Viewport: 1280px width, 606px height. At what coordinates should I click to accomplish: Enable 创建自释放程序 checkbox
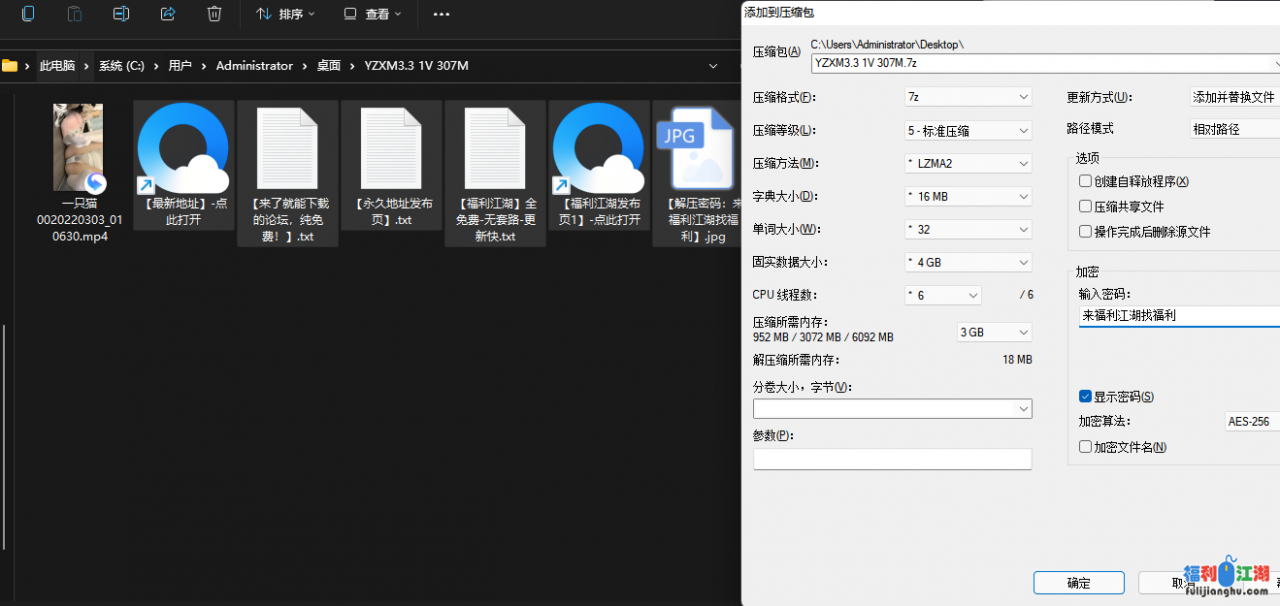pyautogui.click(x=1085, y=181)
